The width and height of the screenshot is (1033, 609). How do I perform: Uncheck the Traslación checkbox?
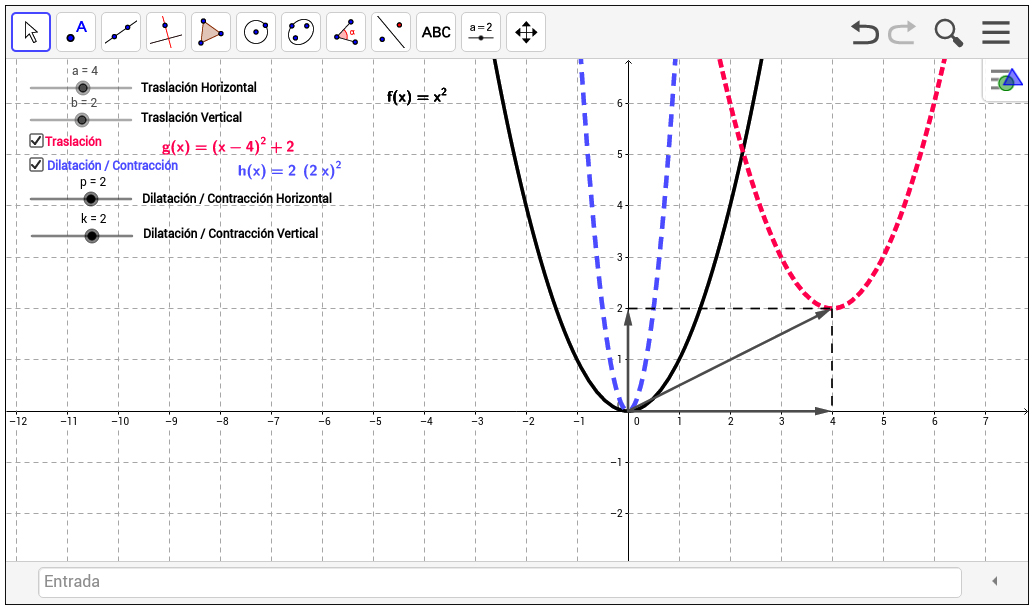(37, 141)
